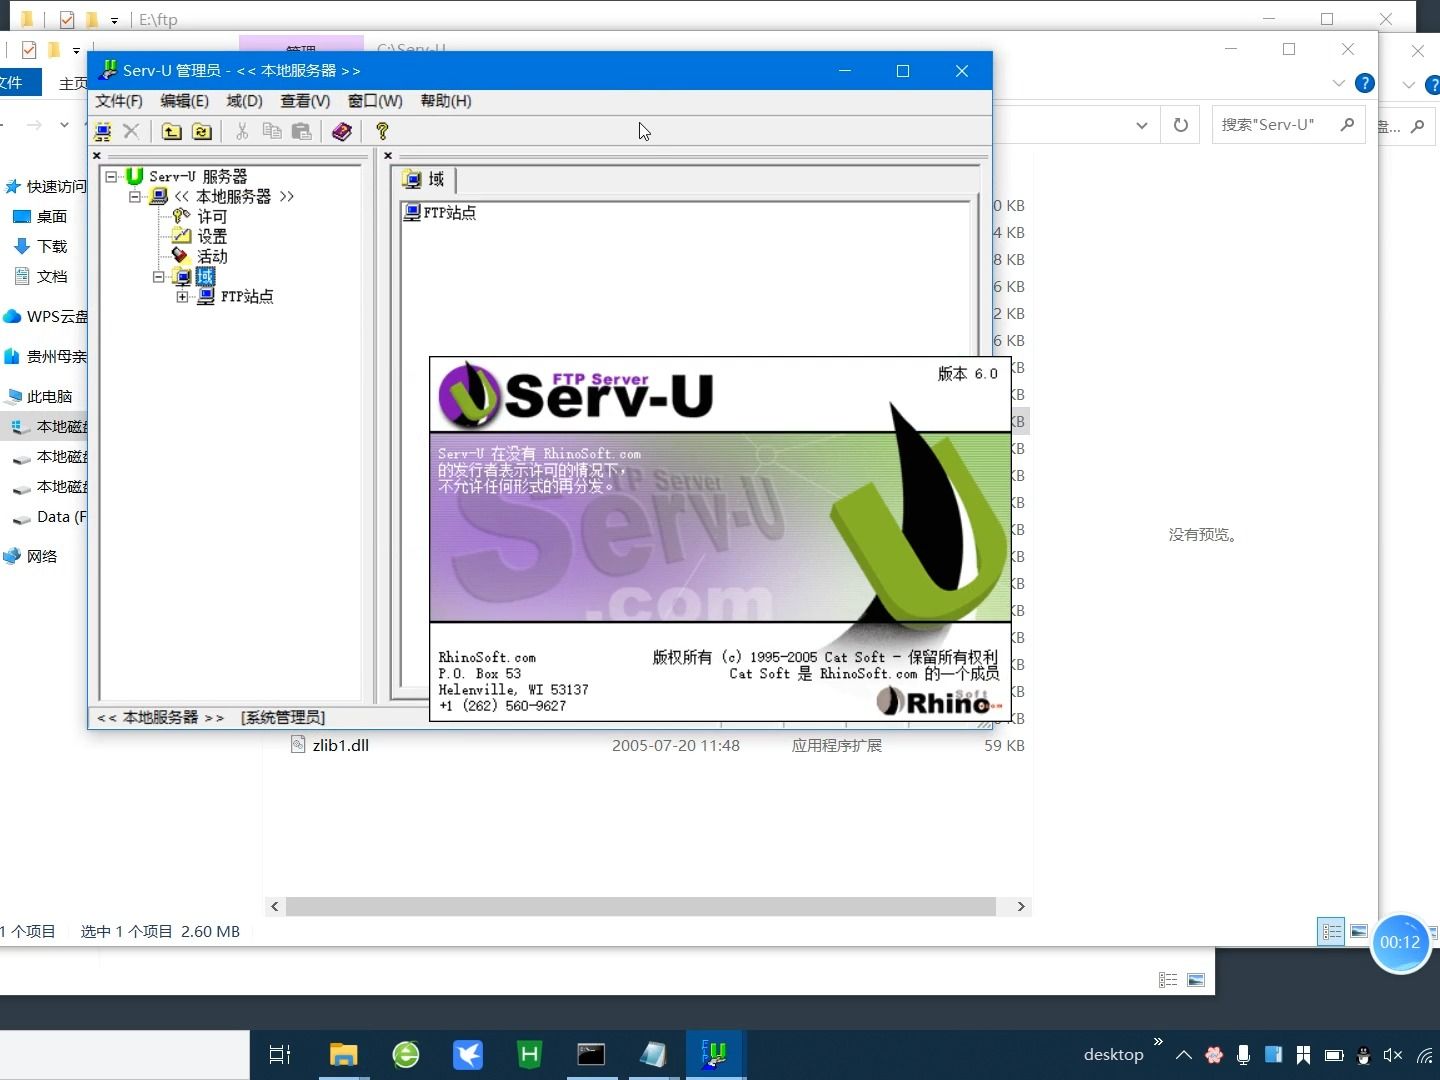The height and width of the screenshot is (1080, 1440).
Task: Select FTP站点 under 域 in tree
Action: 247,296
